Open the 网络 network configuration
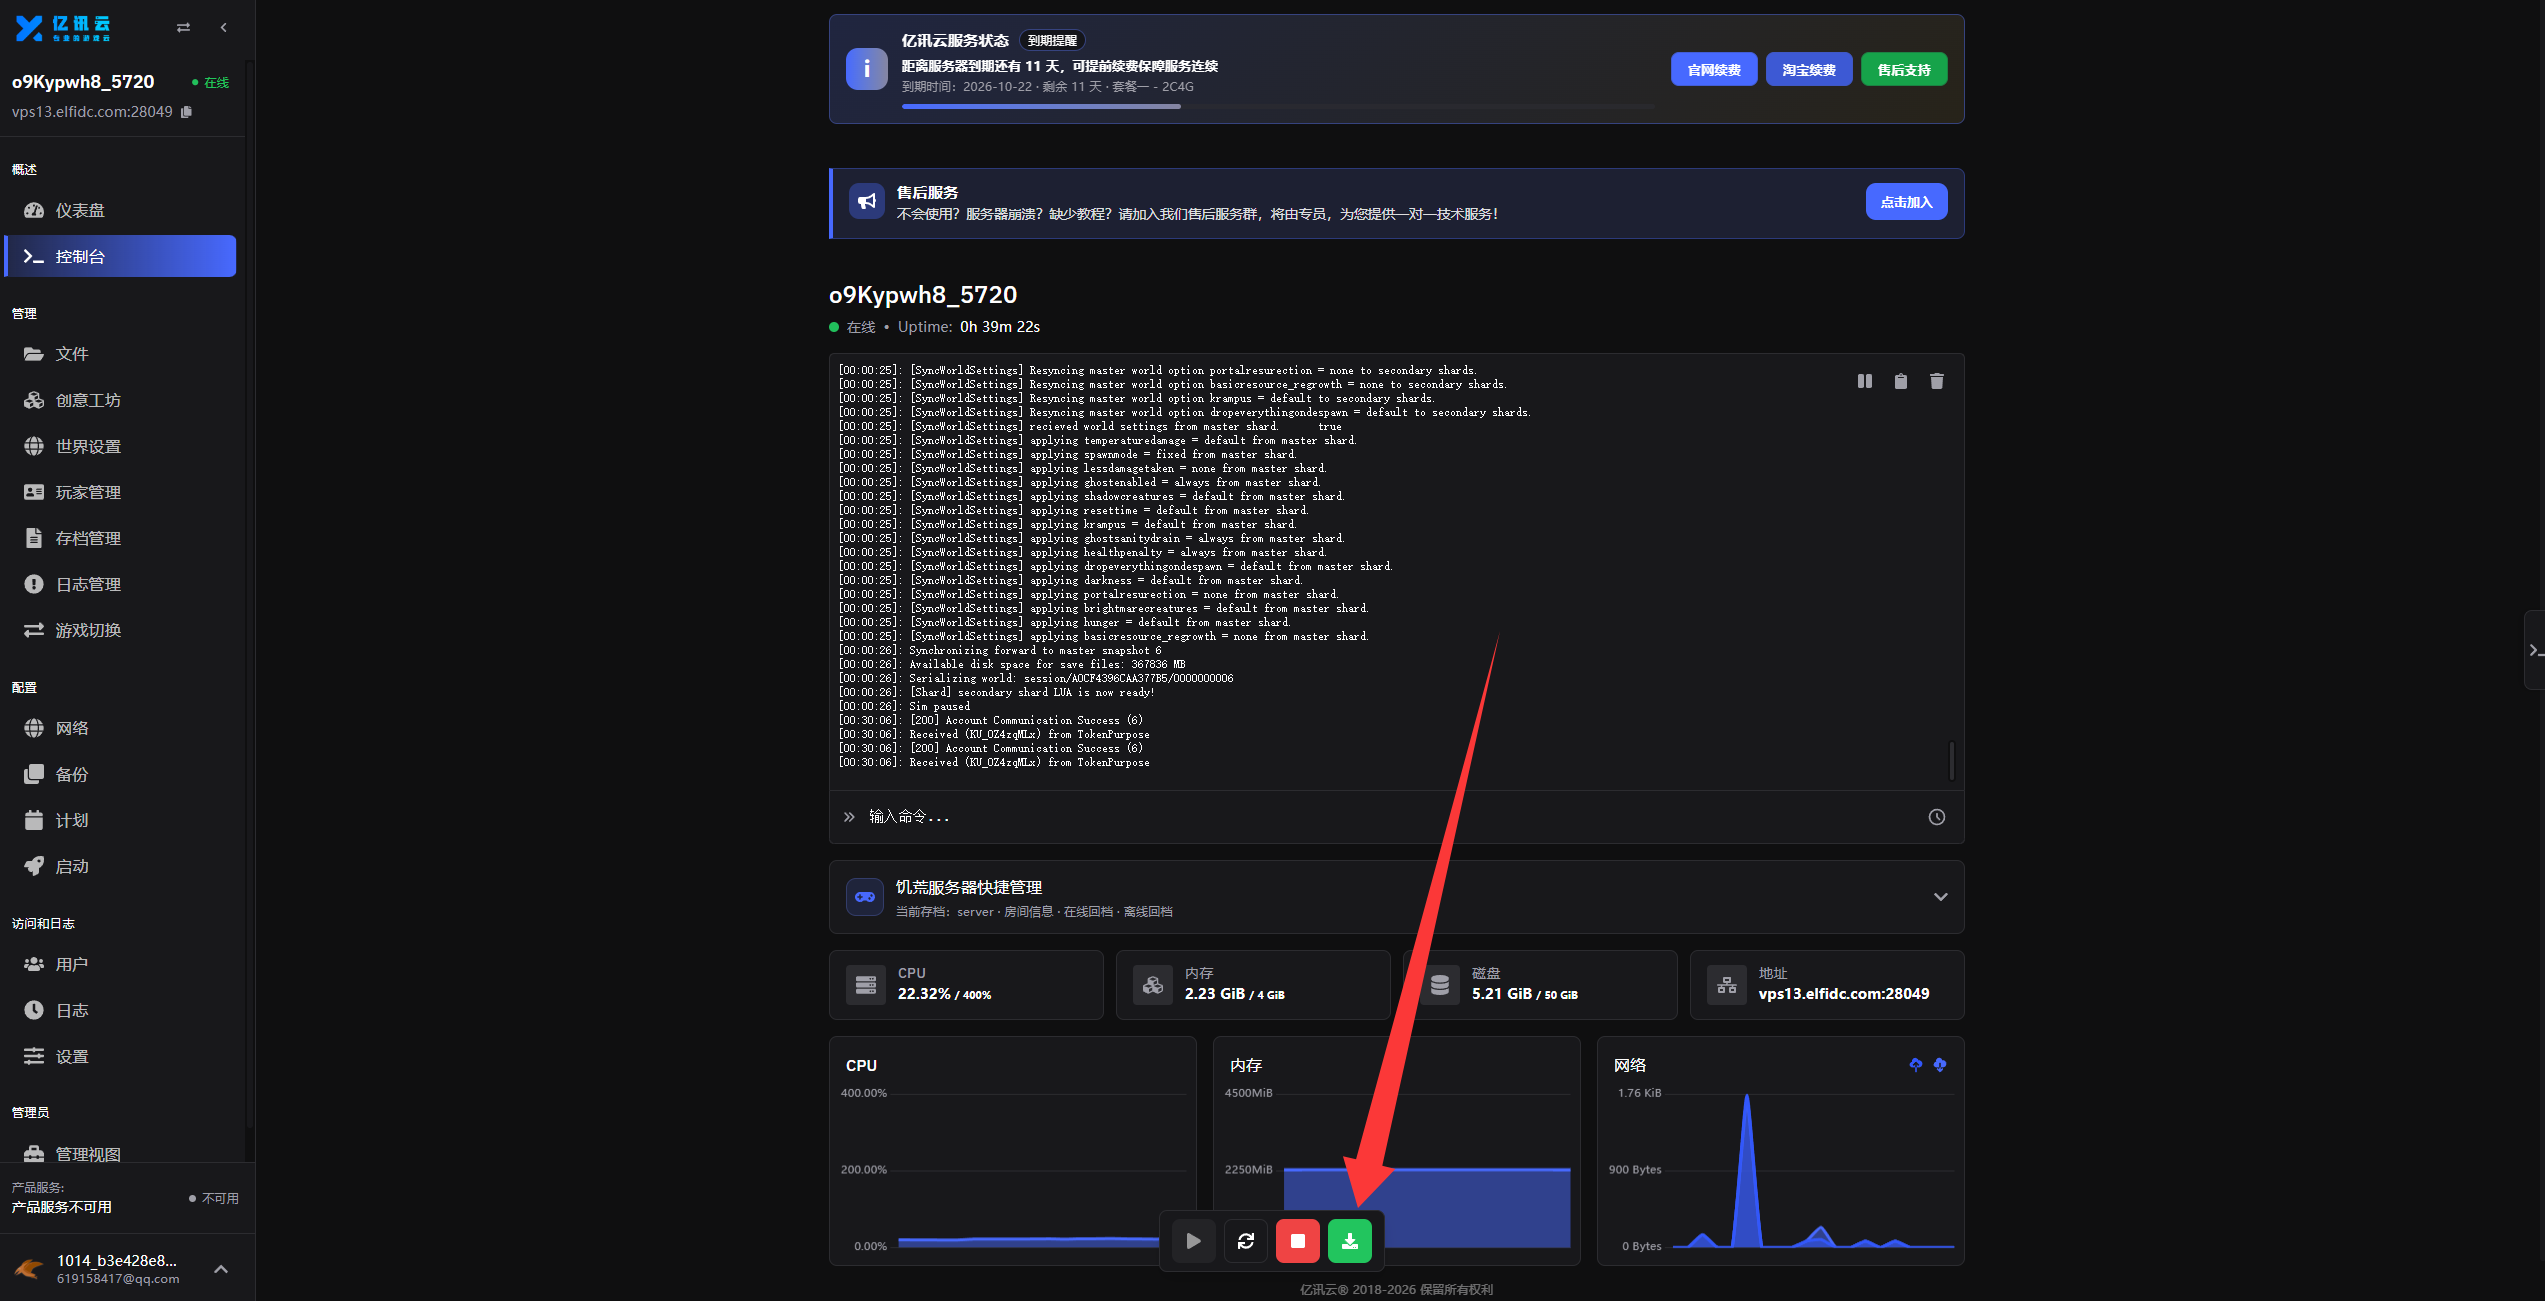 (x=120, y=728)
